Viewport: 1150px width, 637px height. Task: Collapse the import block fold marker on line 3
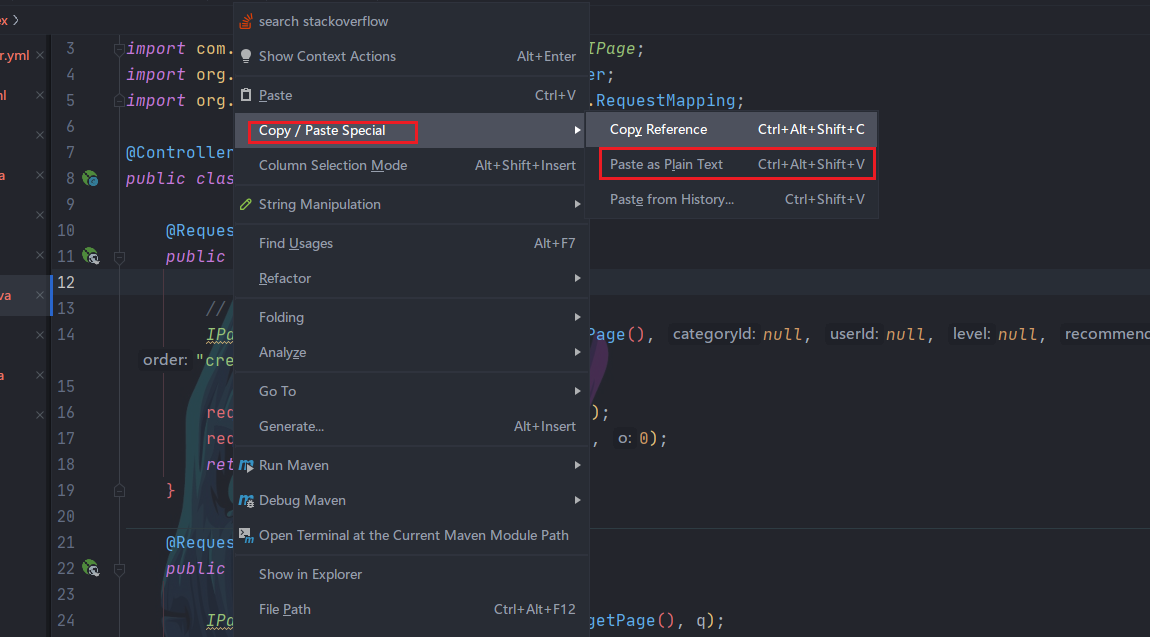tap(118, 49)
